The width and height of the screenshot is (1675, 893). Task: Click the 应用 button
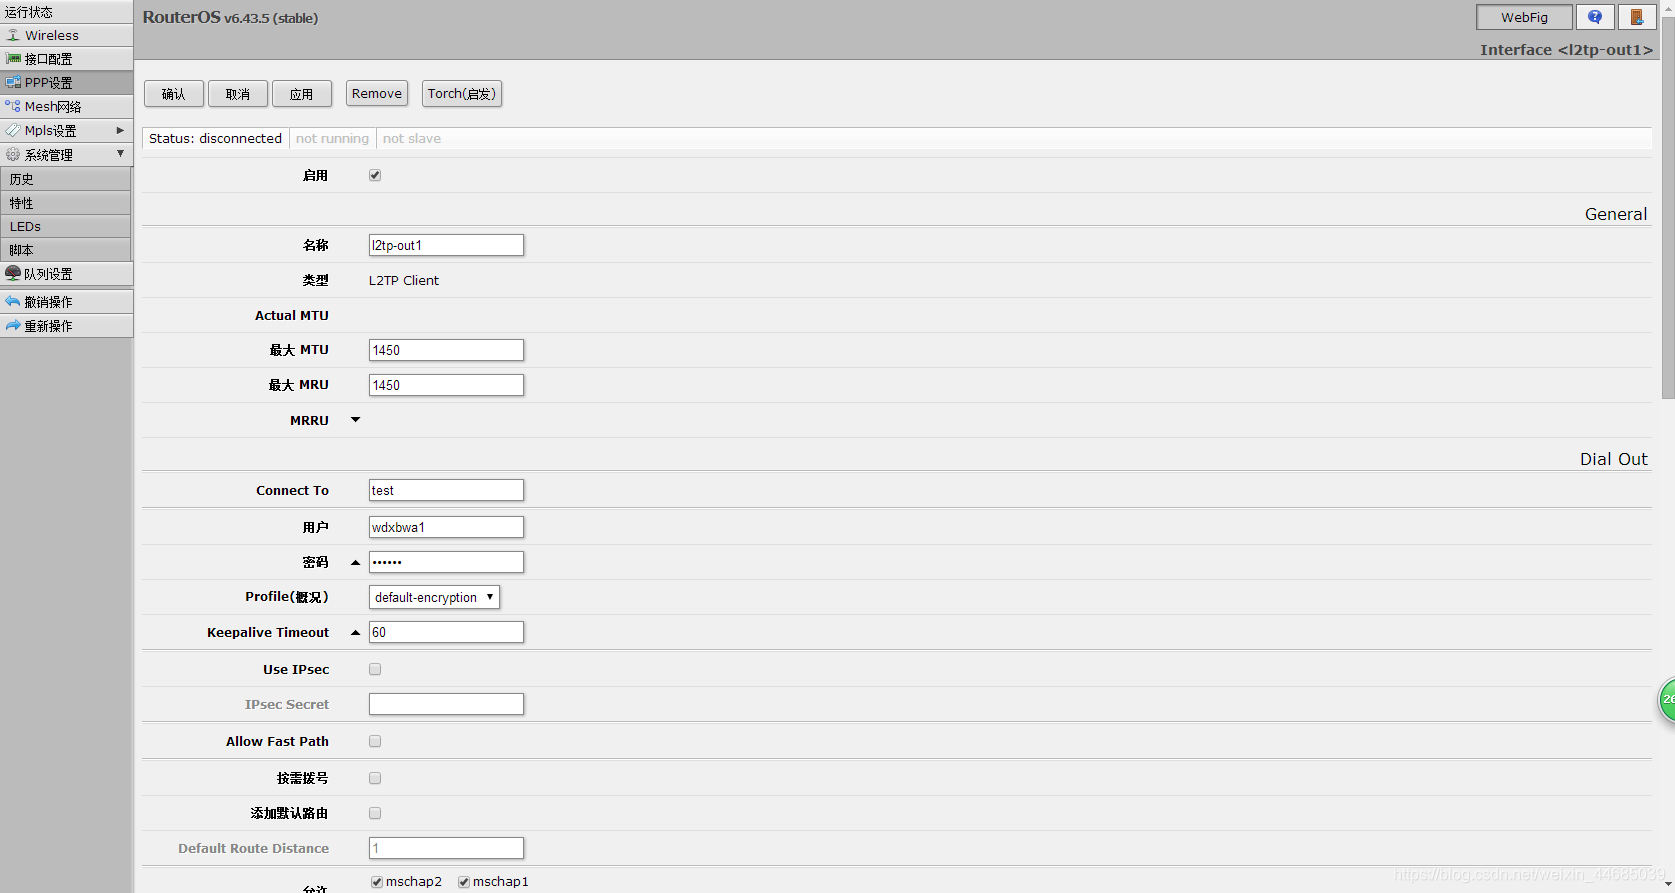click(x=302, y=94)
